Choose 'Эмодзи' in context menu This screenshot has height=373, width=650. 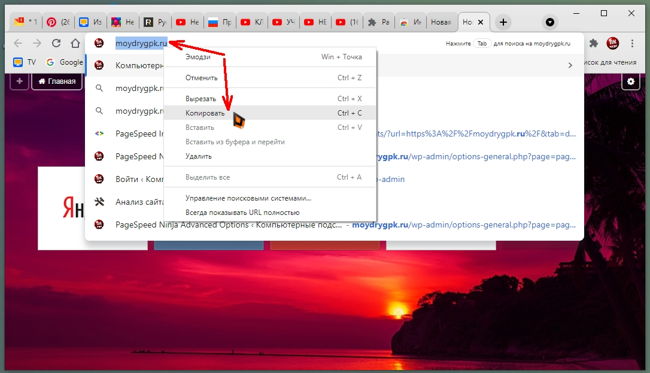pyautogui.click(x=270, y=57)
